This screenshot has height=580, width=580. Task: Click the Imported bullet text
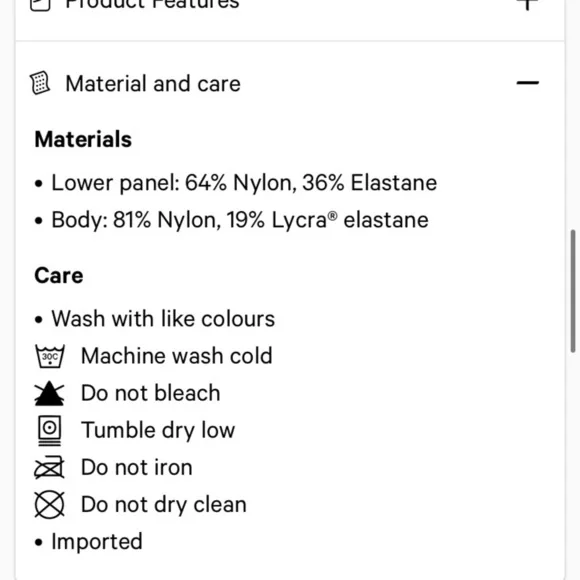(97, 542)
